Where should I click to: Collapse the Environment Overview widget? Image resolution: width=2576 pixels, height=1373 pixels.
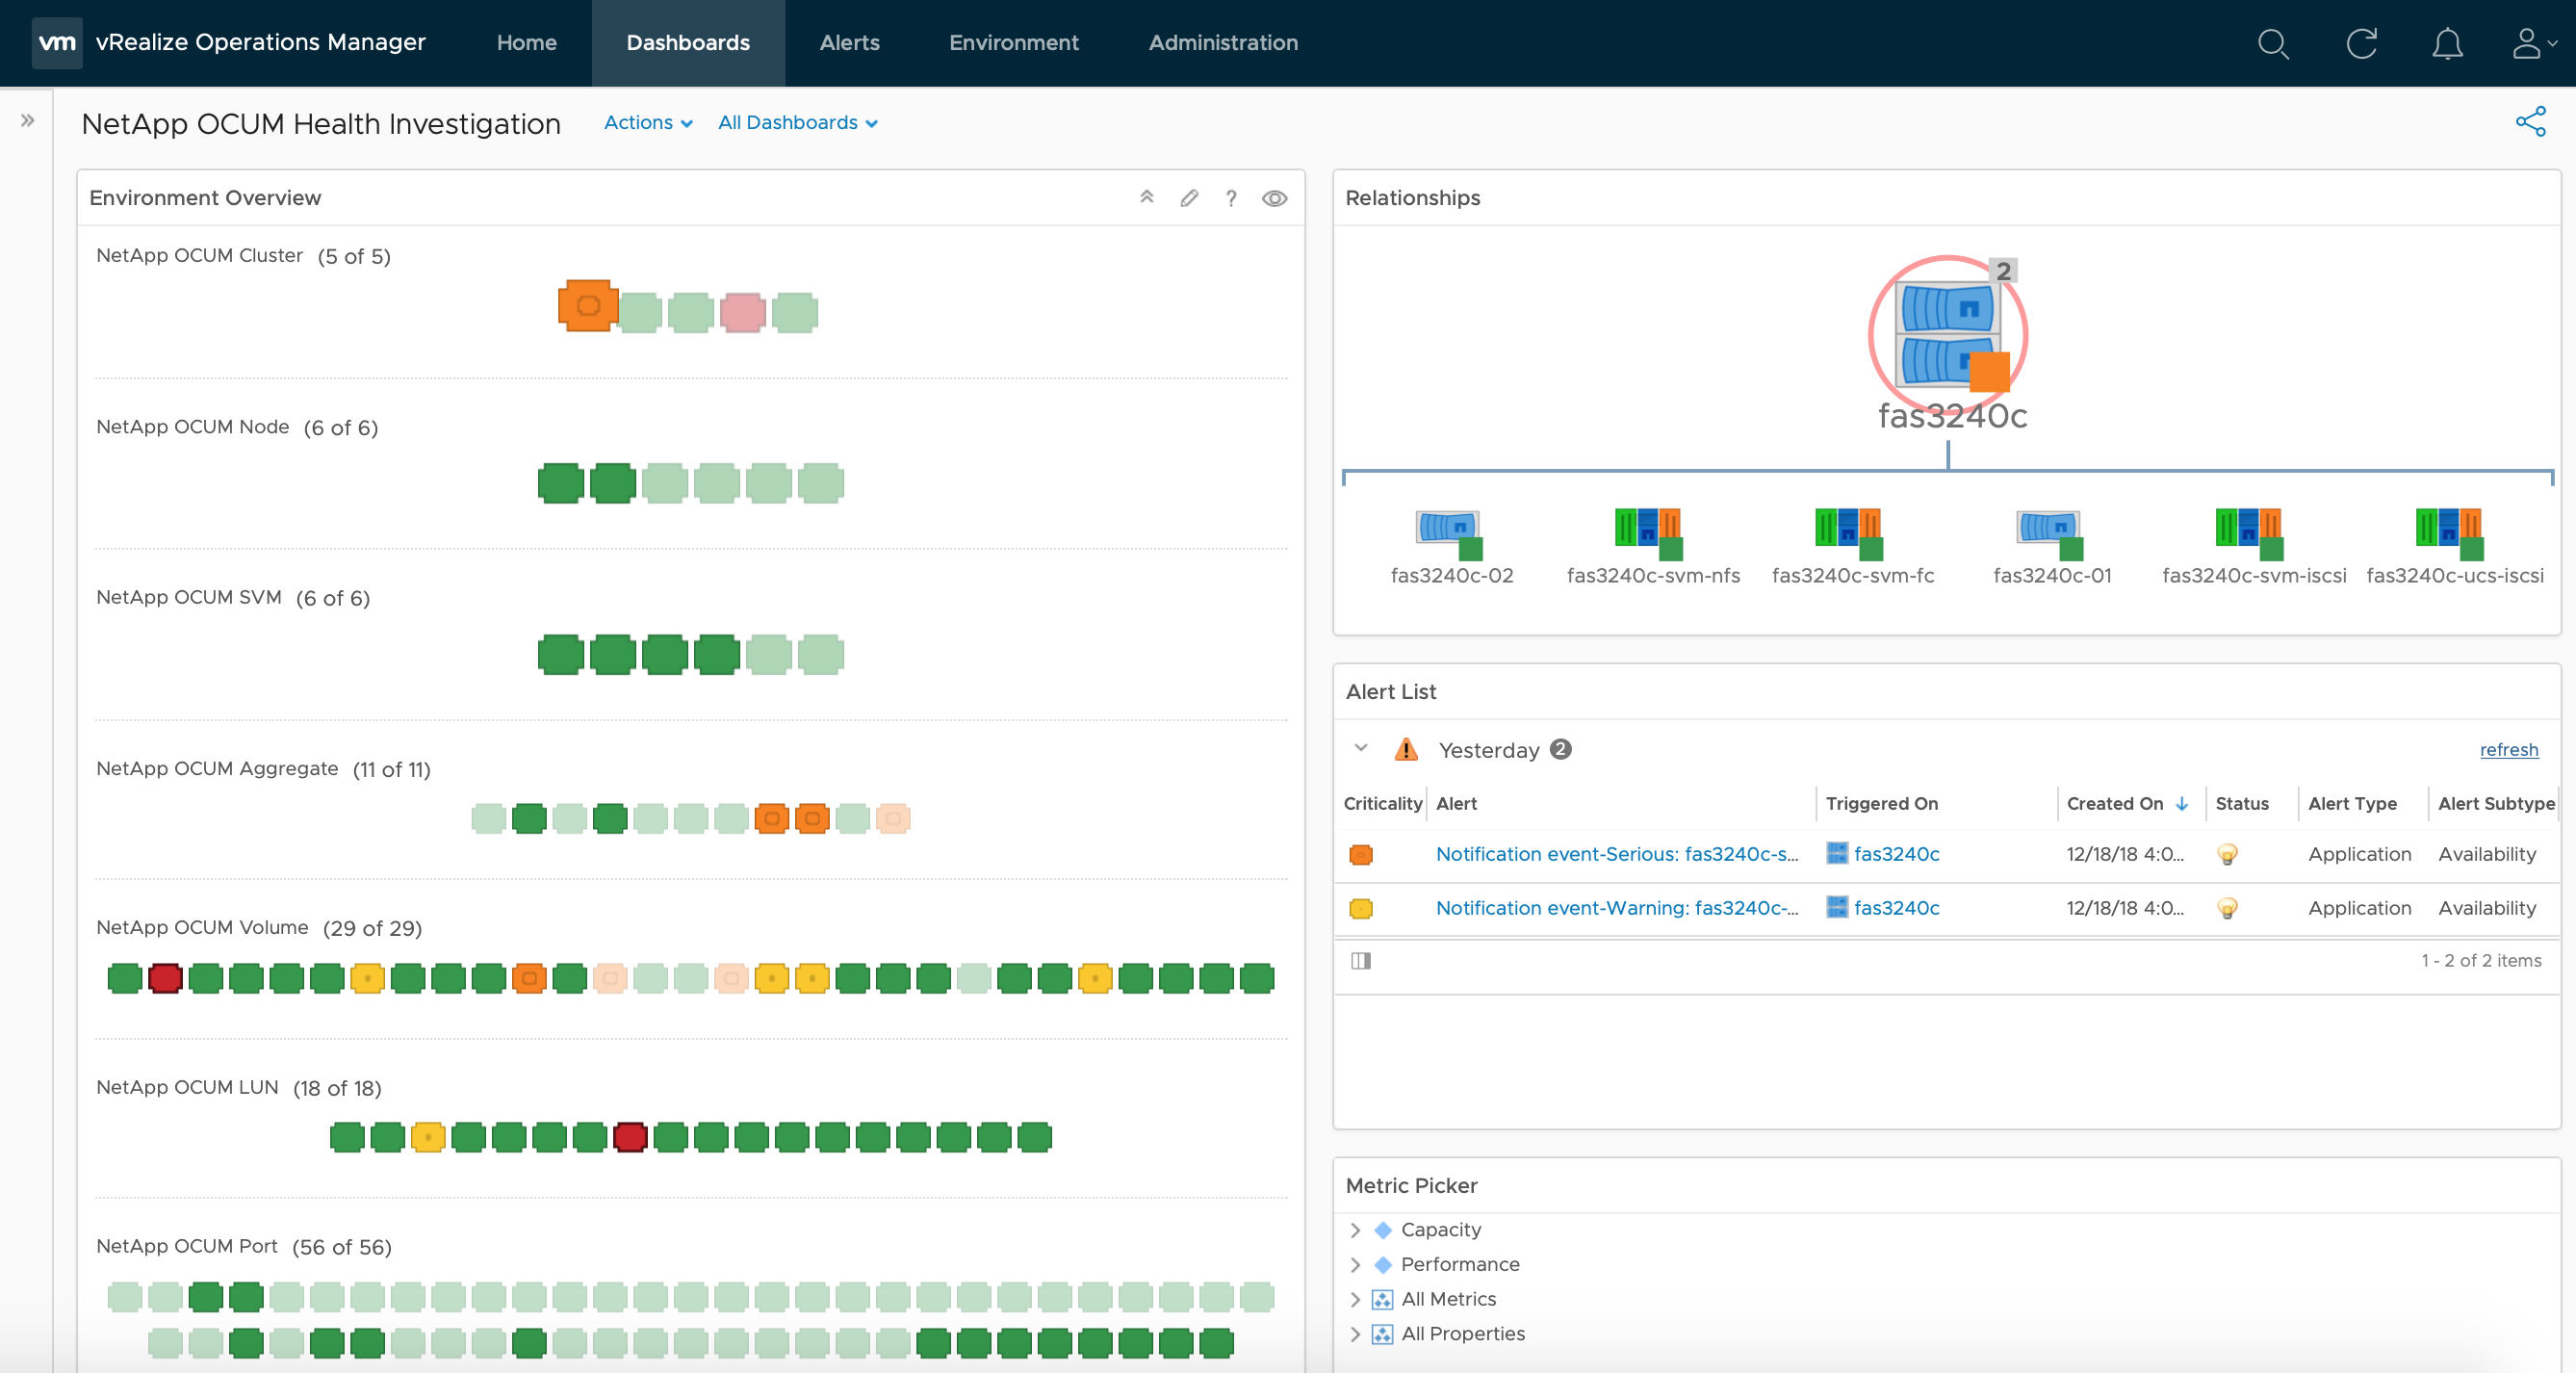coord(1146,198)
